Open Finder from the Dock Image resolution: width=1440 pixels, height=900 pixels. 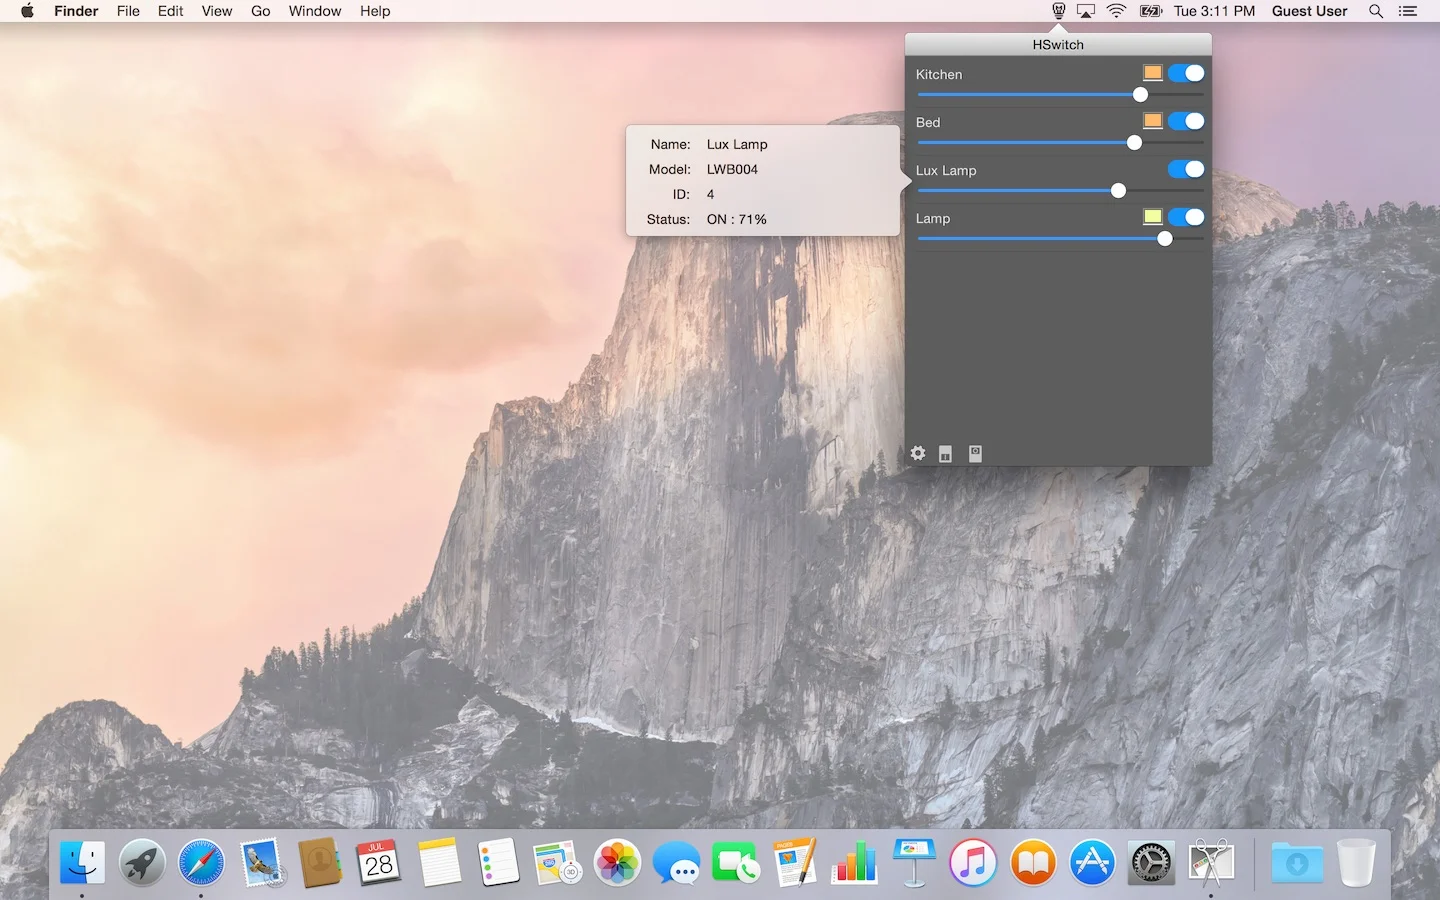[82, 862]
